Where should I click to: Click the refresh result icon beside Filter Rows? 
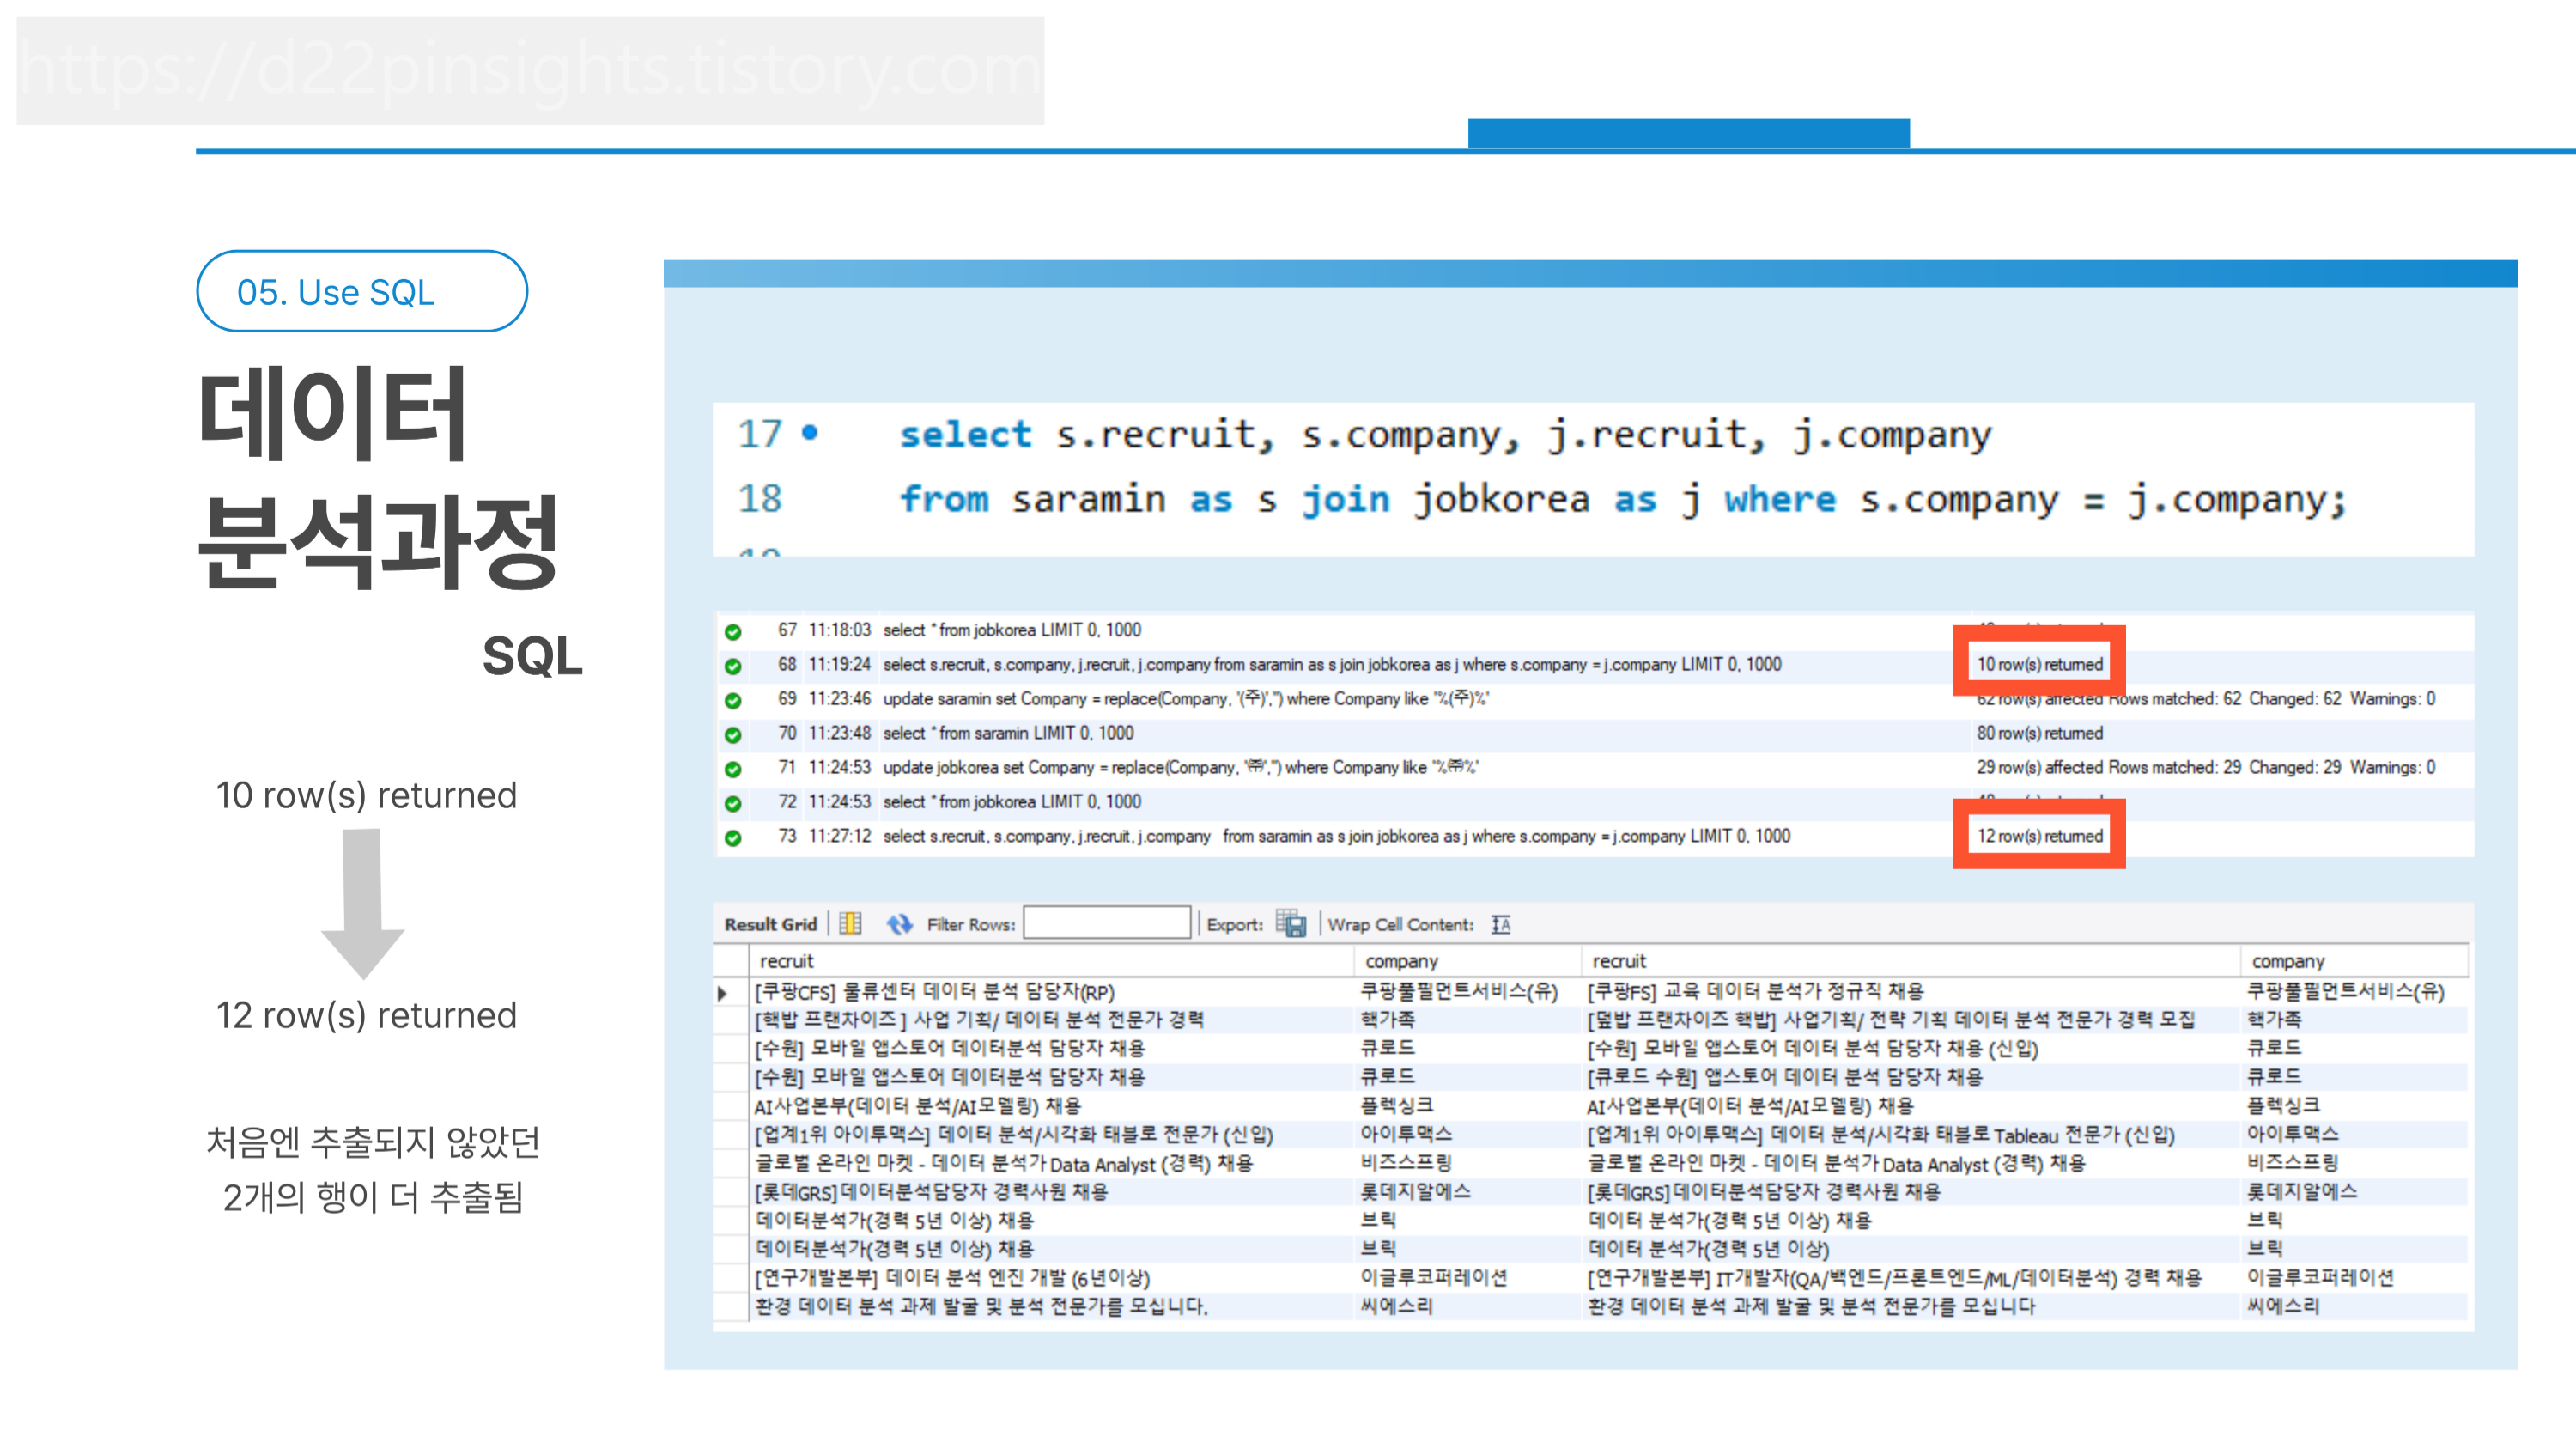click(900, 924)
